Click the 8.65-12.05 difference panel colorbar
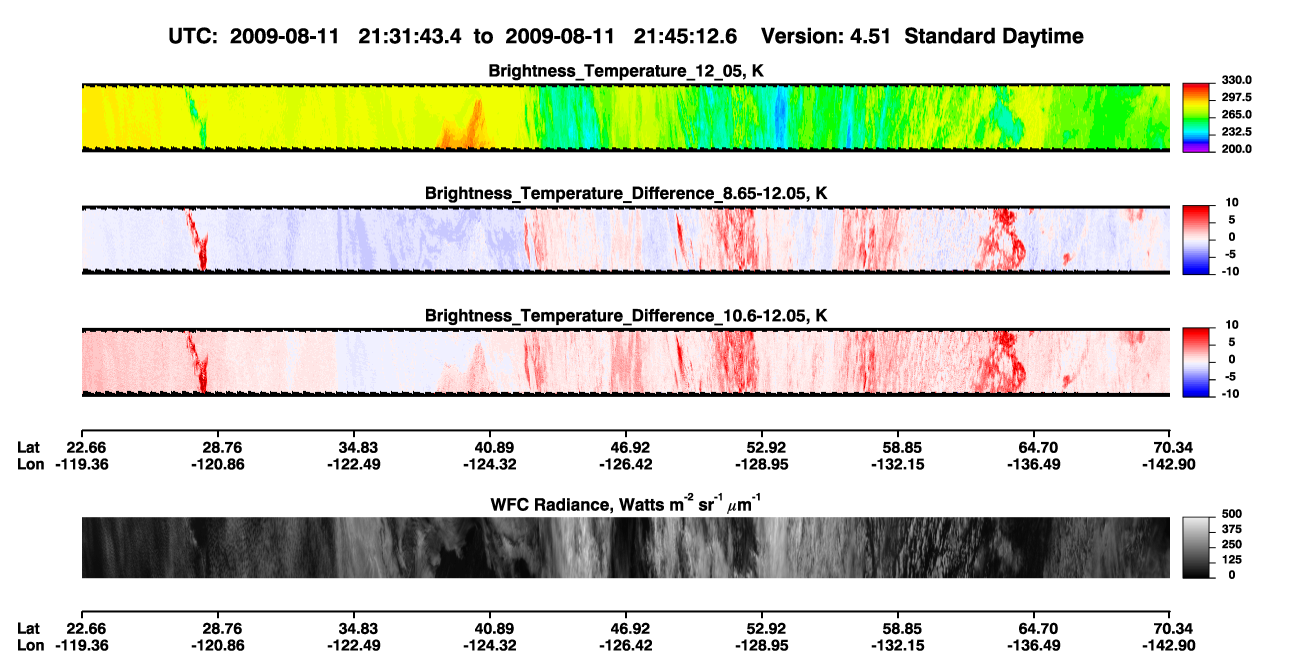1300x667 pixels. pos(1197,238)
